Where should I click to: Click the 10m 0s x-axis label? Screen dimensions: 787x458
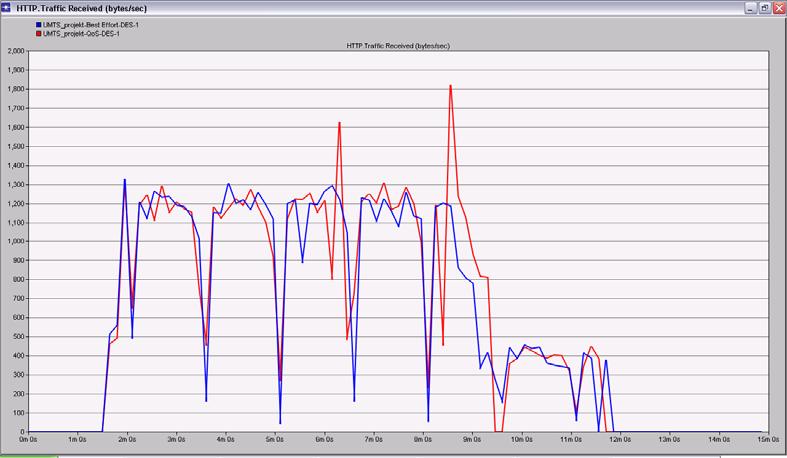521,439
